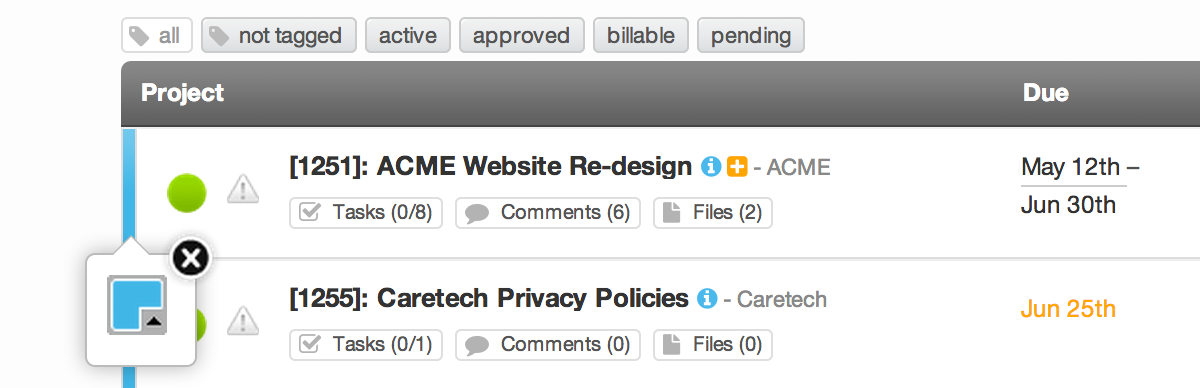
Task: Select the 'billable' tag filter
Action: (x=640, y=36)
